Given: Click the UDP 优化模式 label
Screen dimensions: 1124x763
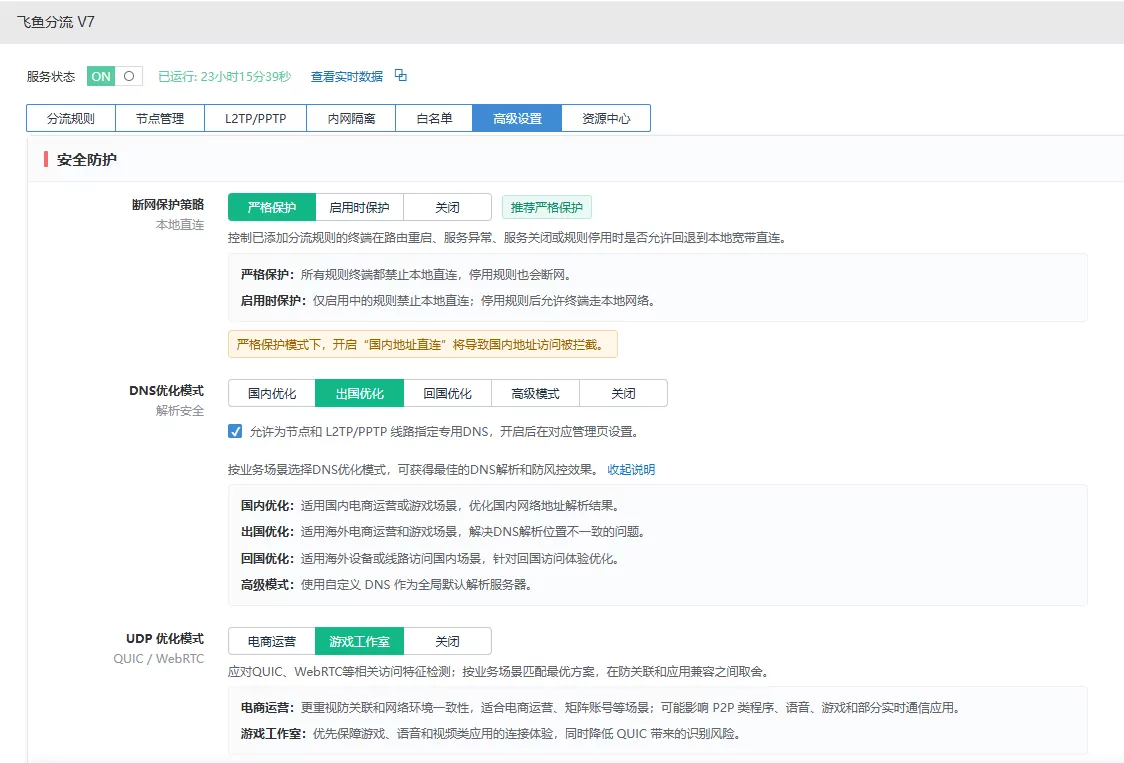Looking at the screenshot, I should point(165,638).
